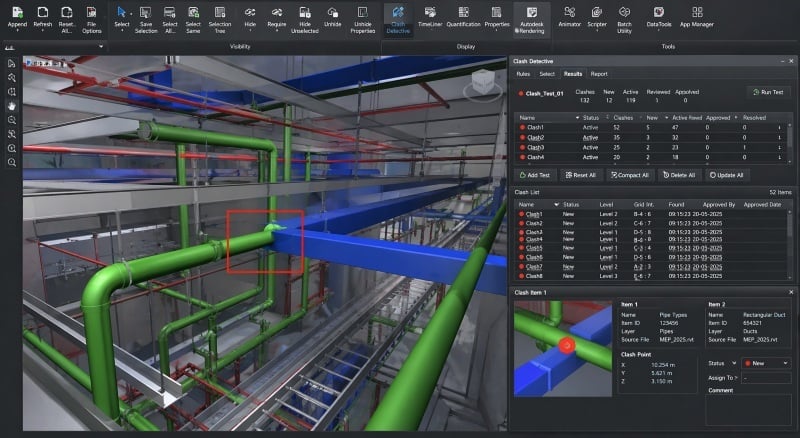This screenshot has width=800, height=438.
Task: Click the Reset All button in Clash Detective
Action: pyautogui.click(x=581, y=175)
